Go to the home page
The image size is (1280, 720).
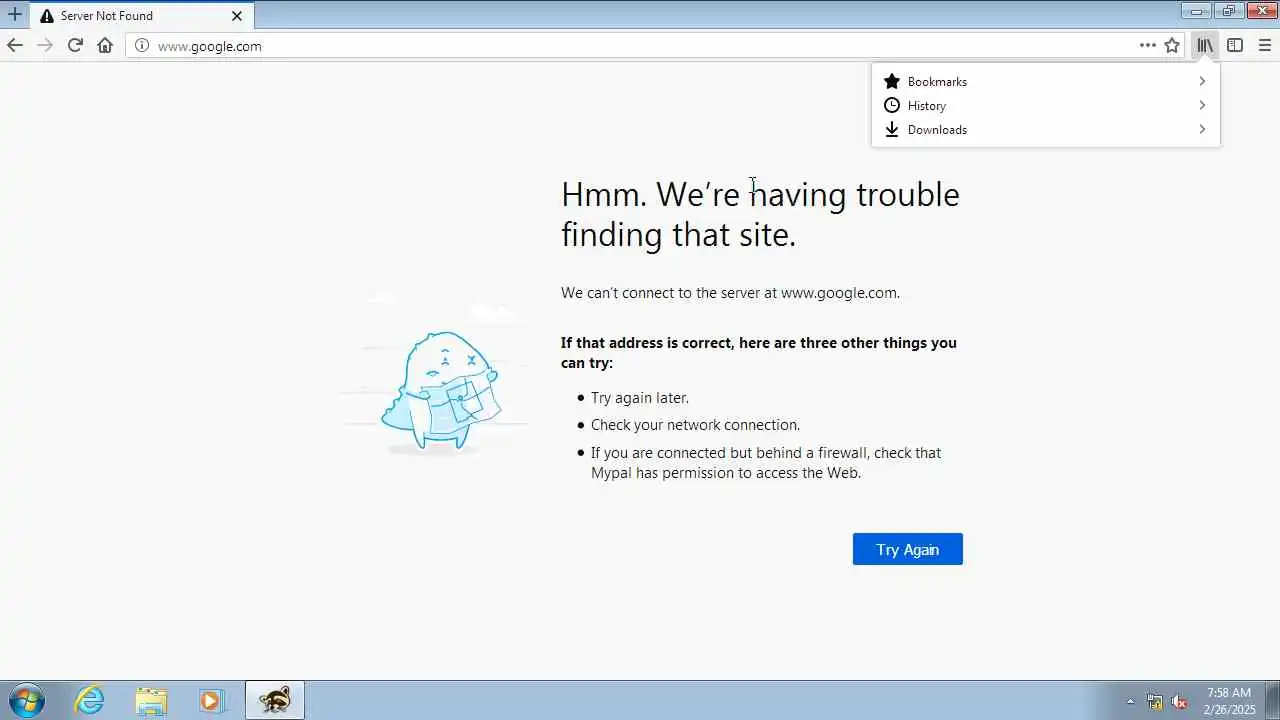pyautogui.click(x=105, y=45)
